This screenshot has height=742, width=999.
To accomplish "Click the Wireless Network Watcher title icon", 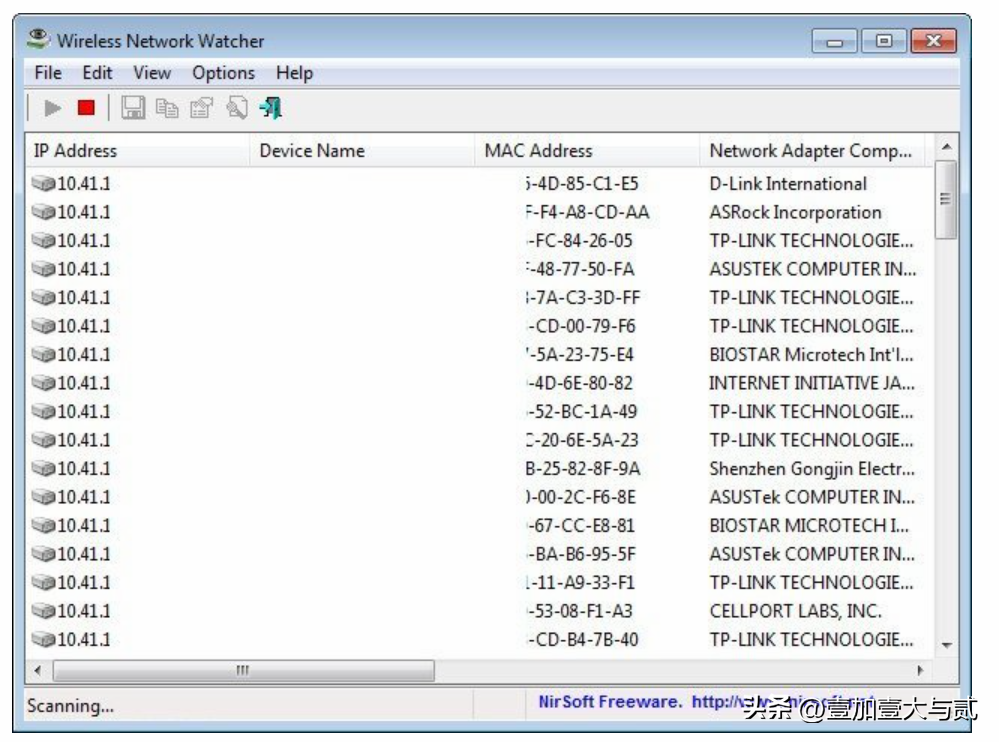I will click(38, 39).
